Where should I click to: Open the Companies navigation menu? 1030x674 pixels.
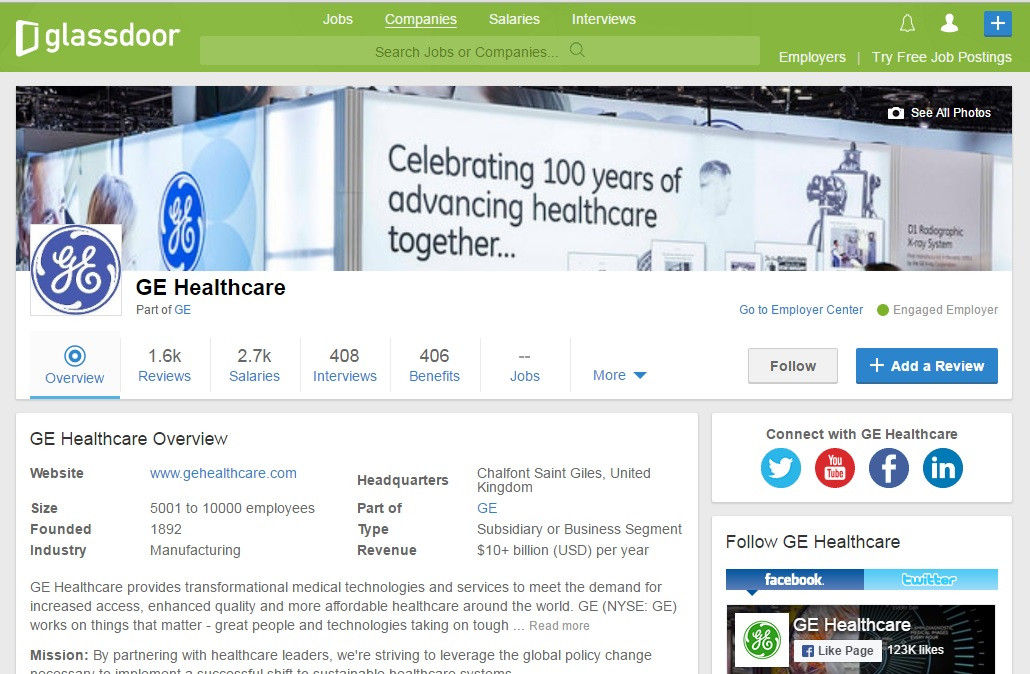[x=420, y=19]
